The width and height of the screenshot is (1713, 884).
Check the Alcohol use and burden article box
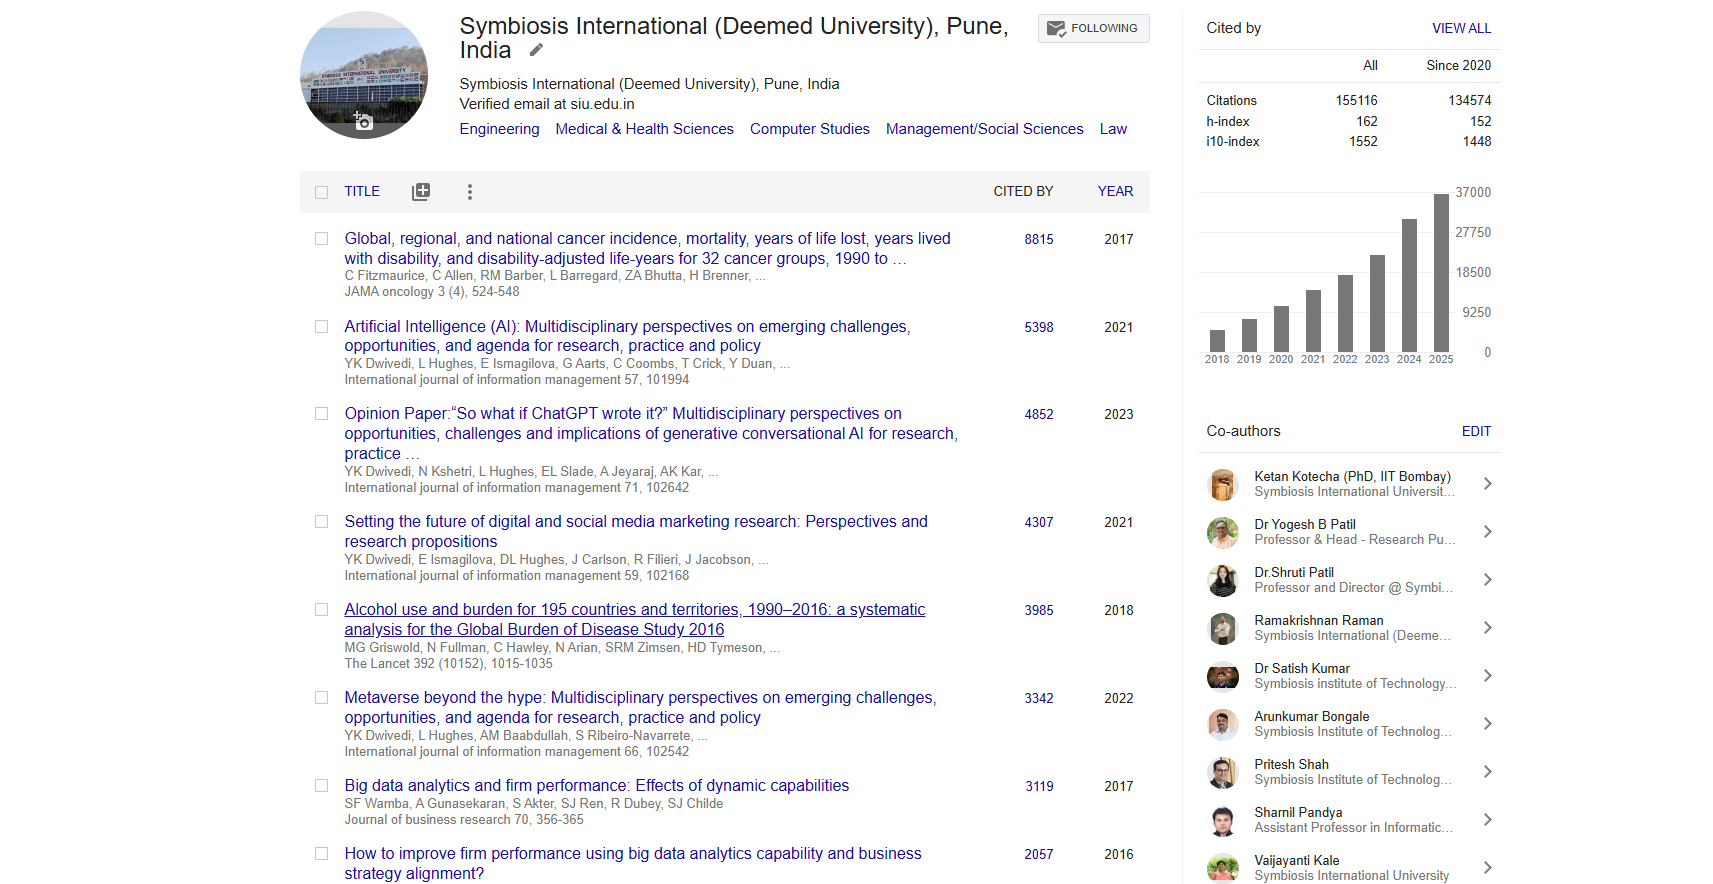[321, 610]
